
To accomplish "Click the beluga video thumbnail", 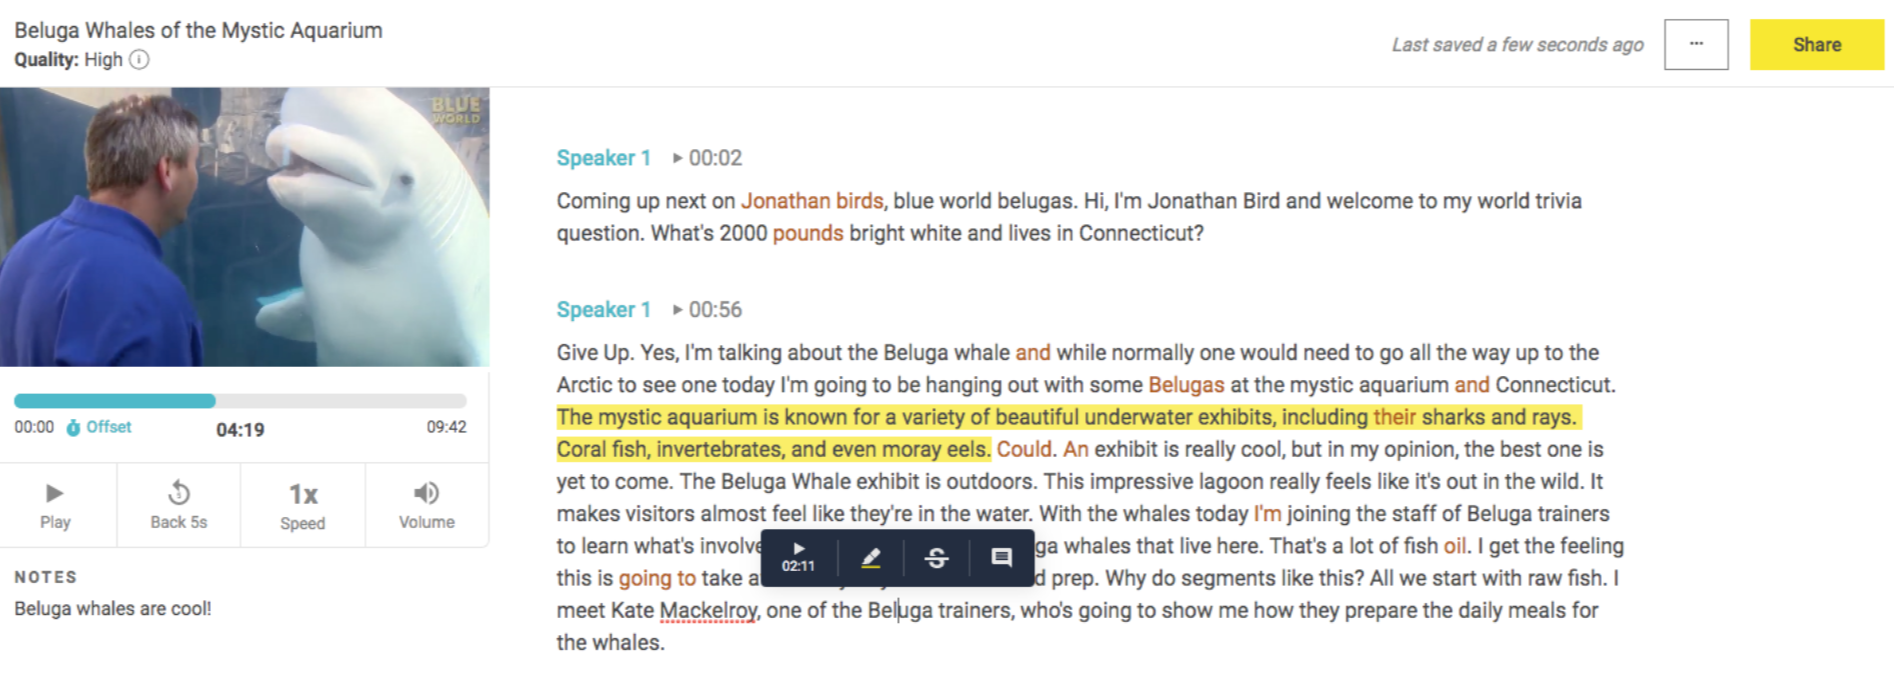I will click(245, 227).
